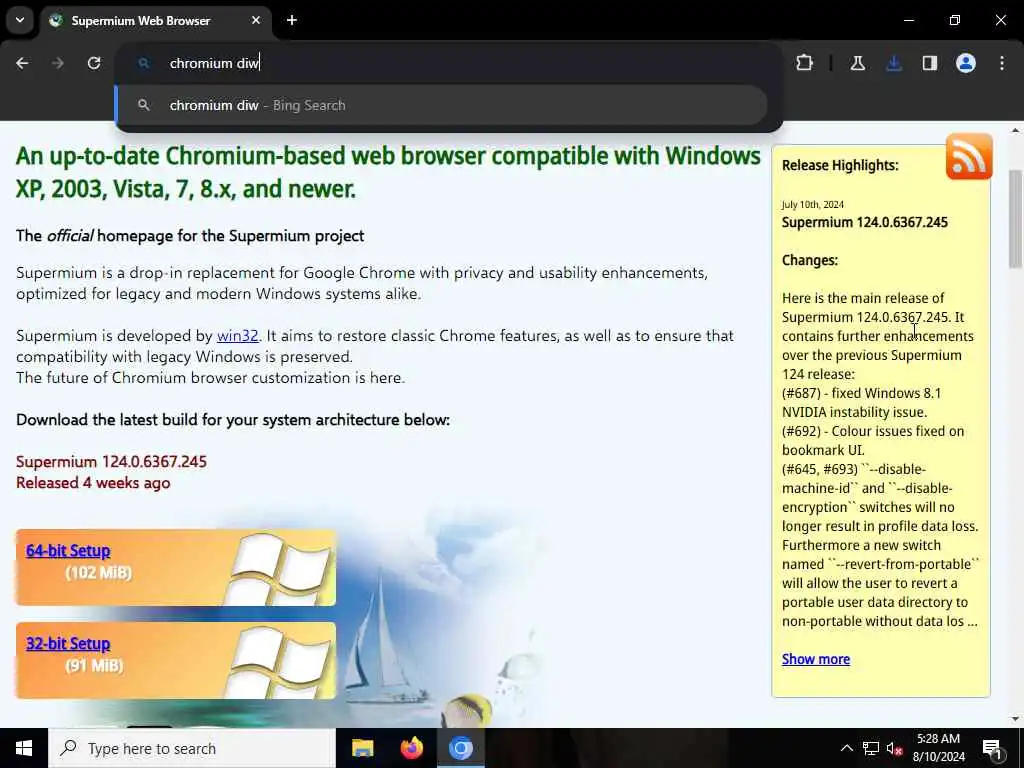The width and height of the screenshot is (1024, 768).
Task: Click the scrollbar up arrow
Action: [x=1015, y=131]
